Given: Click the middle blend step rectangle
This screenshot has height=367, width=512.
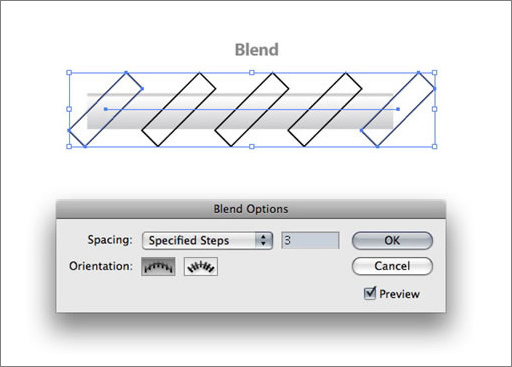Looking at the screenshot, I should tap(252, 109).
